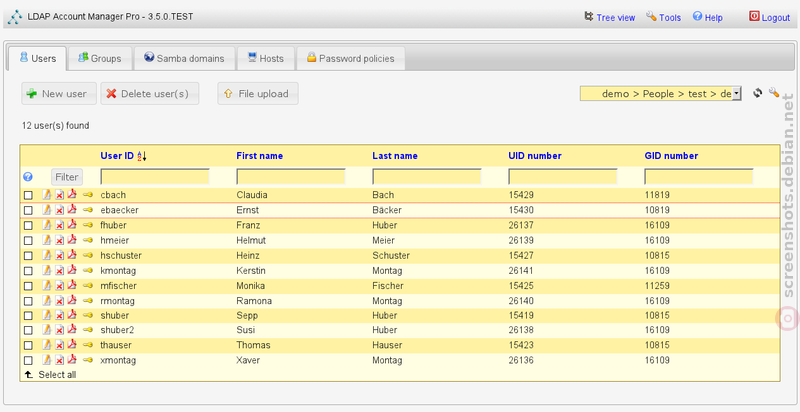
Task: Click the last name 'Schuster' cell
Action: pos(391,255)
